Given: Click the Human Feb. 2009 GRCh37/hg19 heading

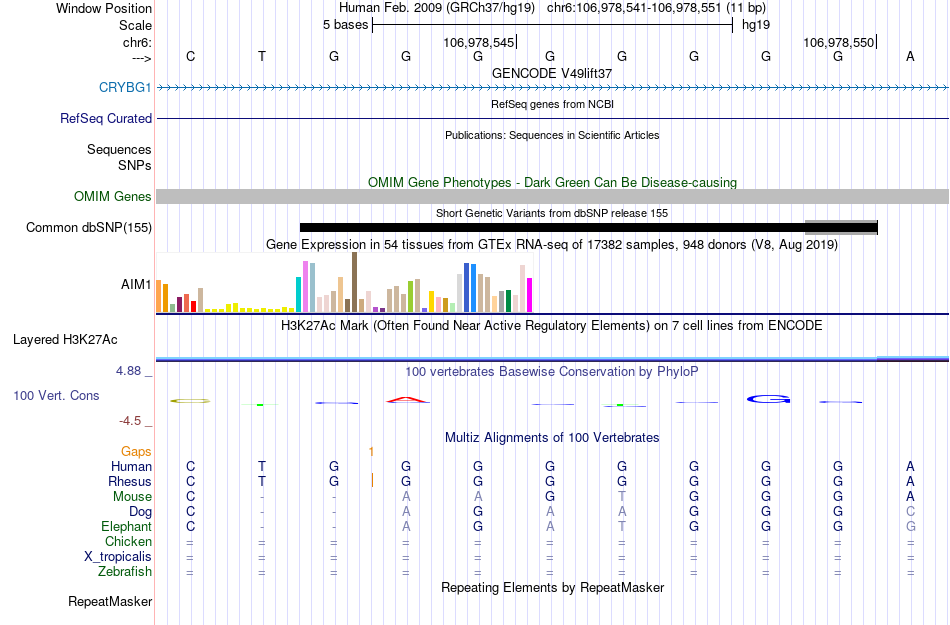Looking at the screenshot, I should [x=437, y=8].
